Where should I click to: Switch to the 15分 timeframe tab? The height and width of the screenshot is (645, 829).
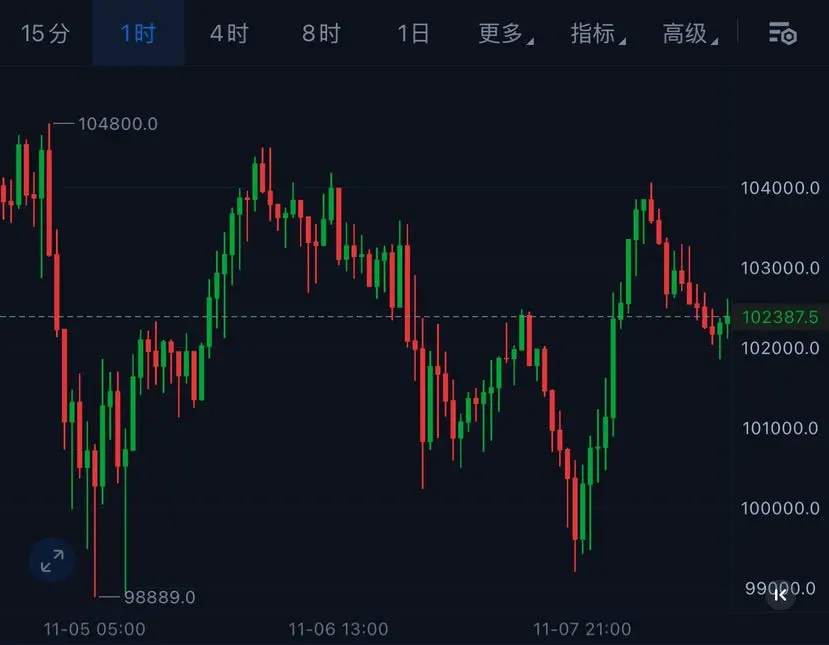pyautogui.click(x=45, y=34)
